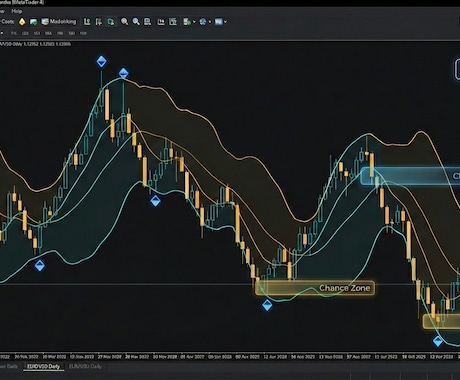Click the blue diamond at the far-left trough
The image size is (460, 380).
[x=40, y=266]
